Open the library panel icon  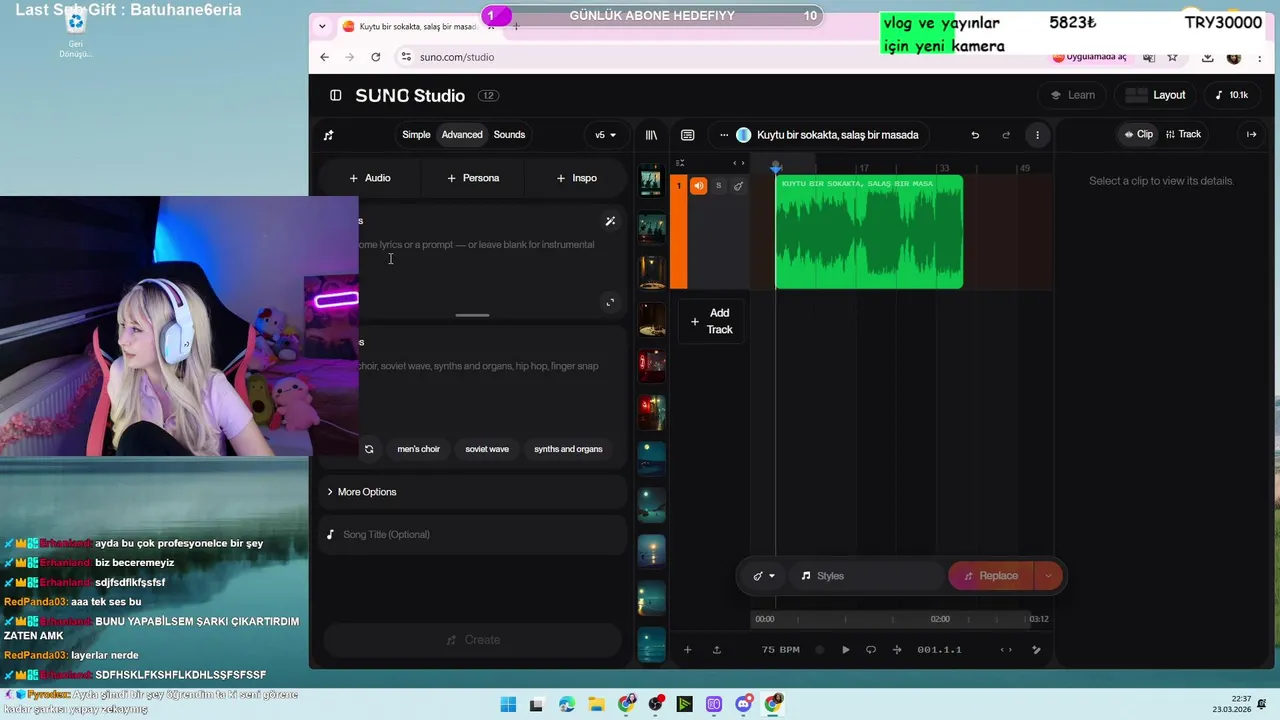coord(651,135)
